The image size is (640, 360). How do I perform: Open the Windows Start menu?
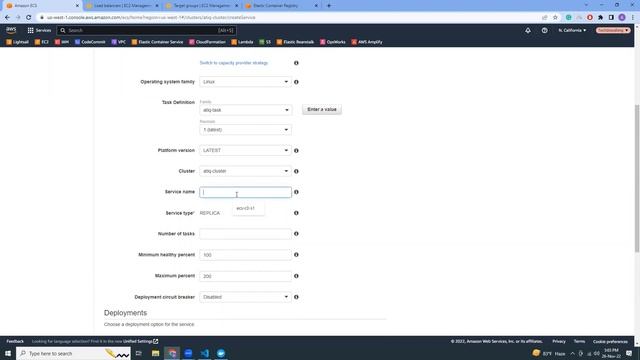point(8,353)
